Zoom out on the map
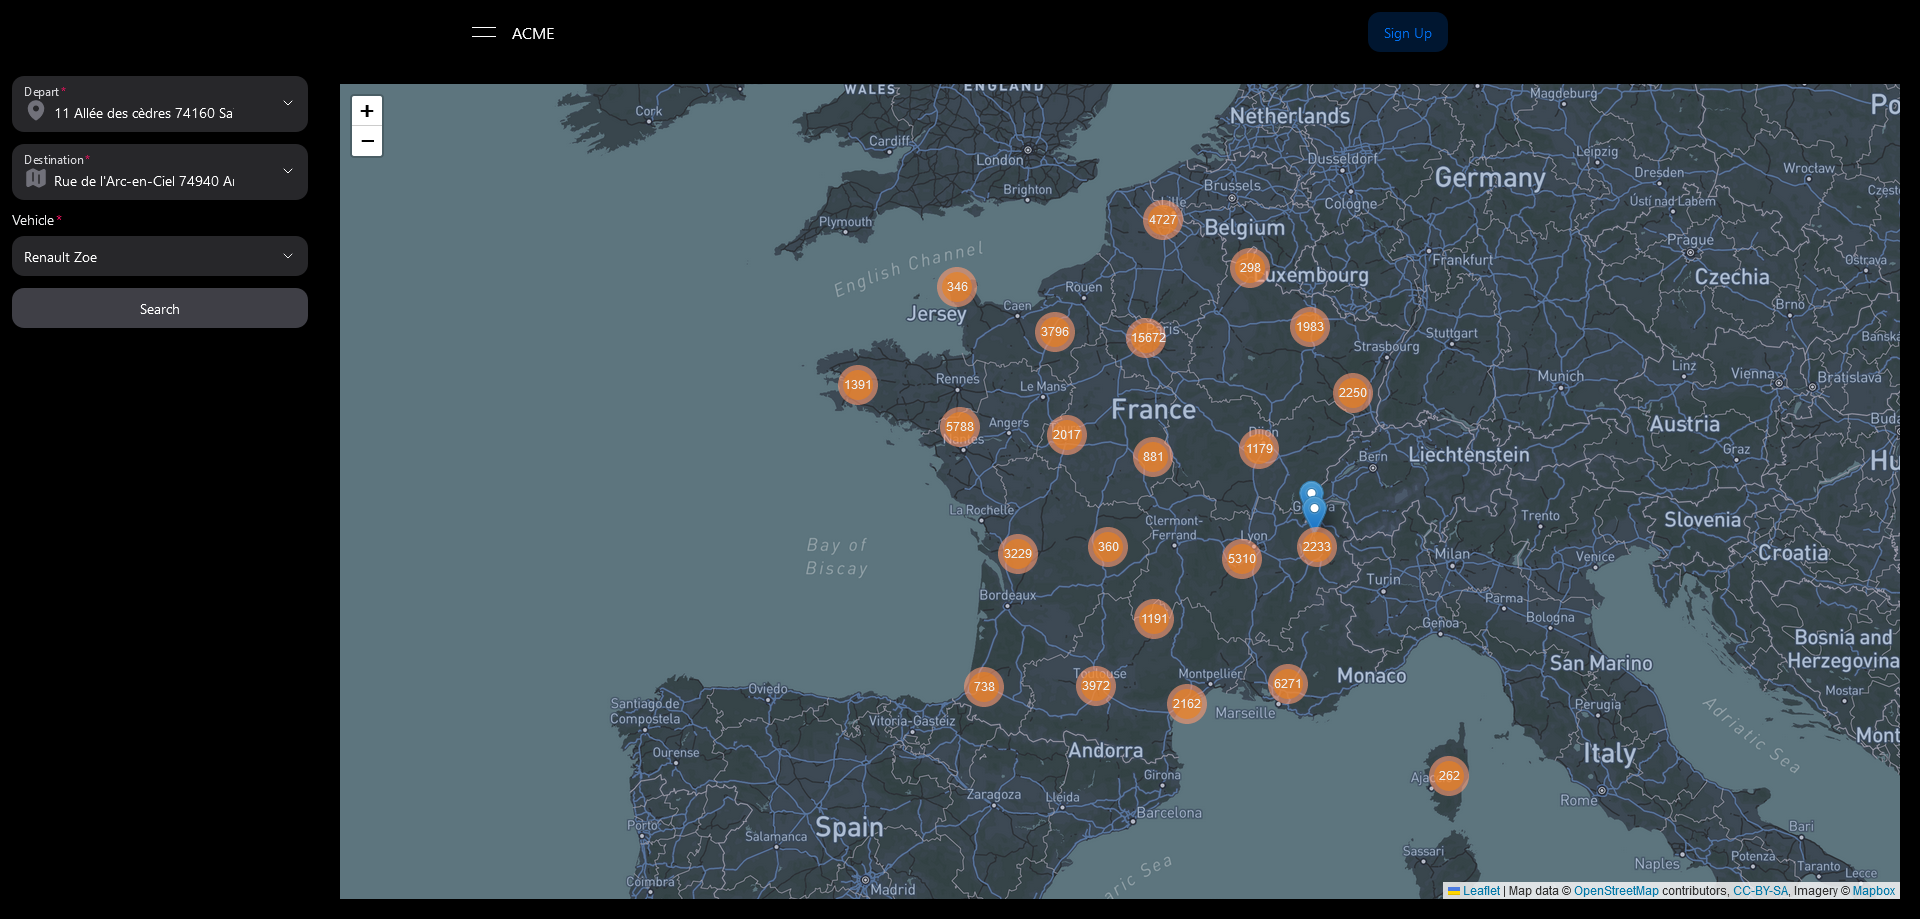 pyautogui.click(x=367, y=142)
